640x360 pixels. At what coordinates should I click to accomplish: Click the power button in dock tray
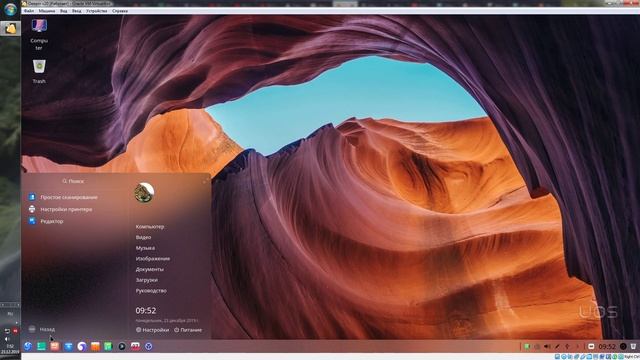[623, 347]
